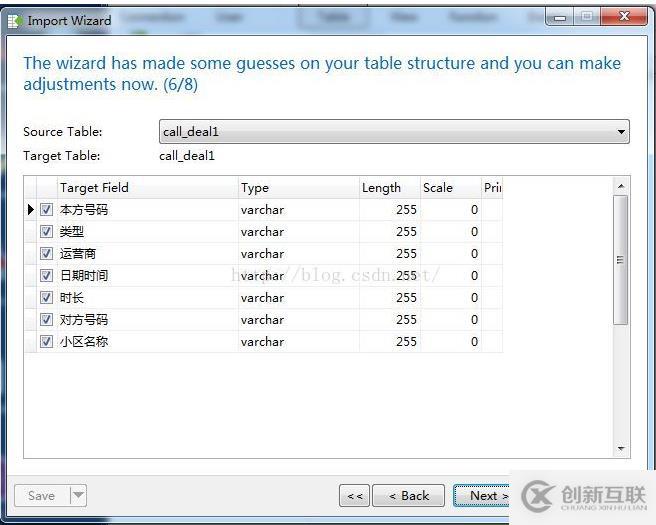Viewport: 656px width, 525px height.
Task: Close the Import Wizard window
Action: [x=624, y=17]
